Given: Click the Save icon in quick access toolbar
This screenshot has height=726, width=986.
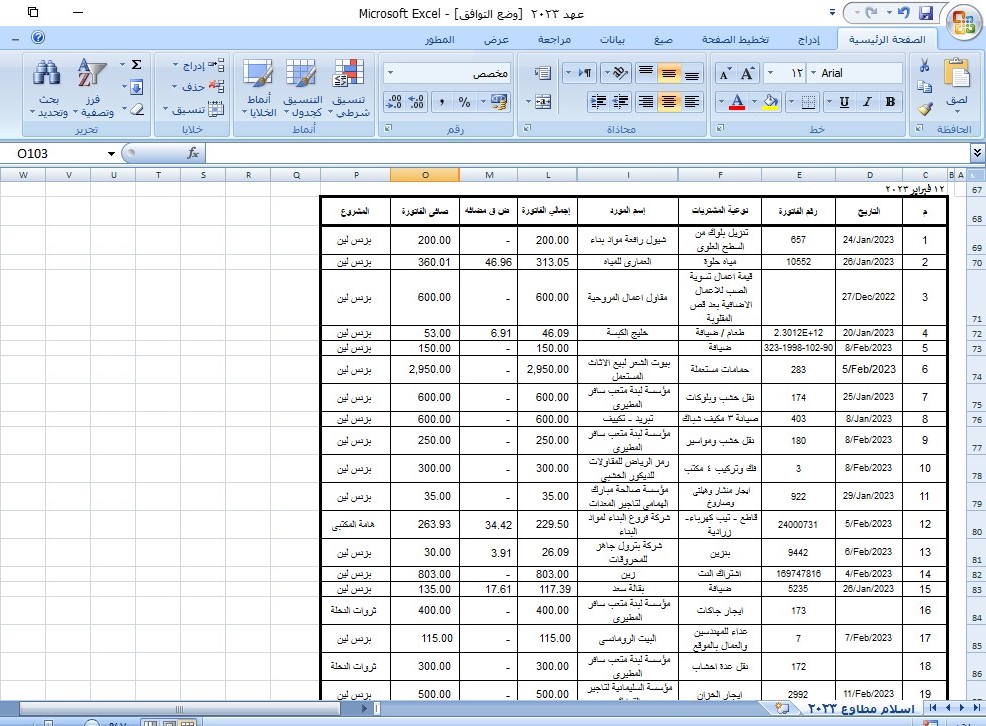Looking at the screenshot, I should click(x=926, y=13).
